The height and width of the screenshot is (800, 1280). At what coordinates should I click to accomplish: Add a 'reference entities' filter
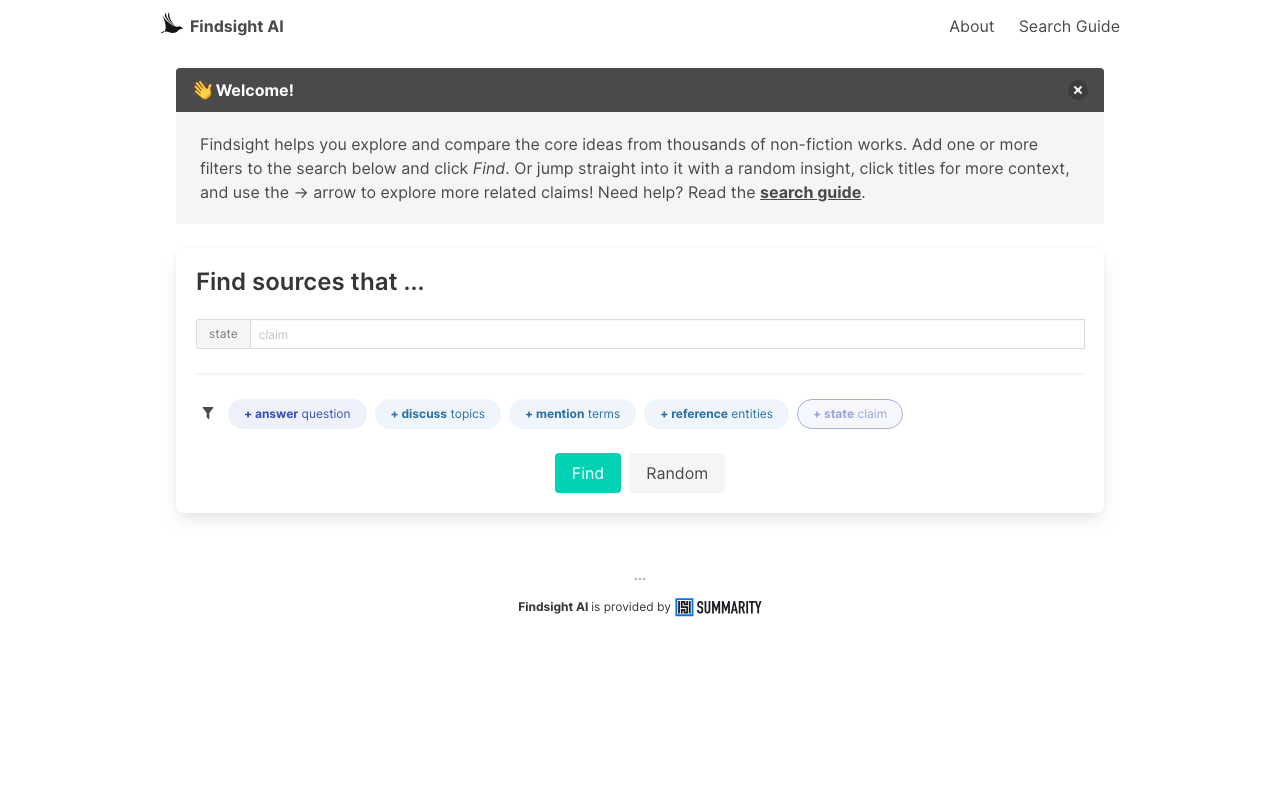(716, 414)
